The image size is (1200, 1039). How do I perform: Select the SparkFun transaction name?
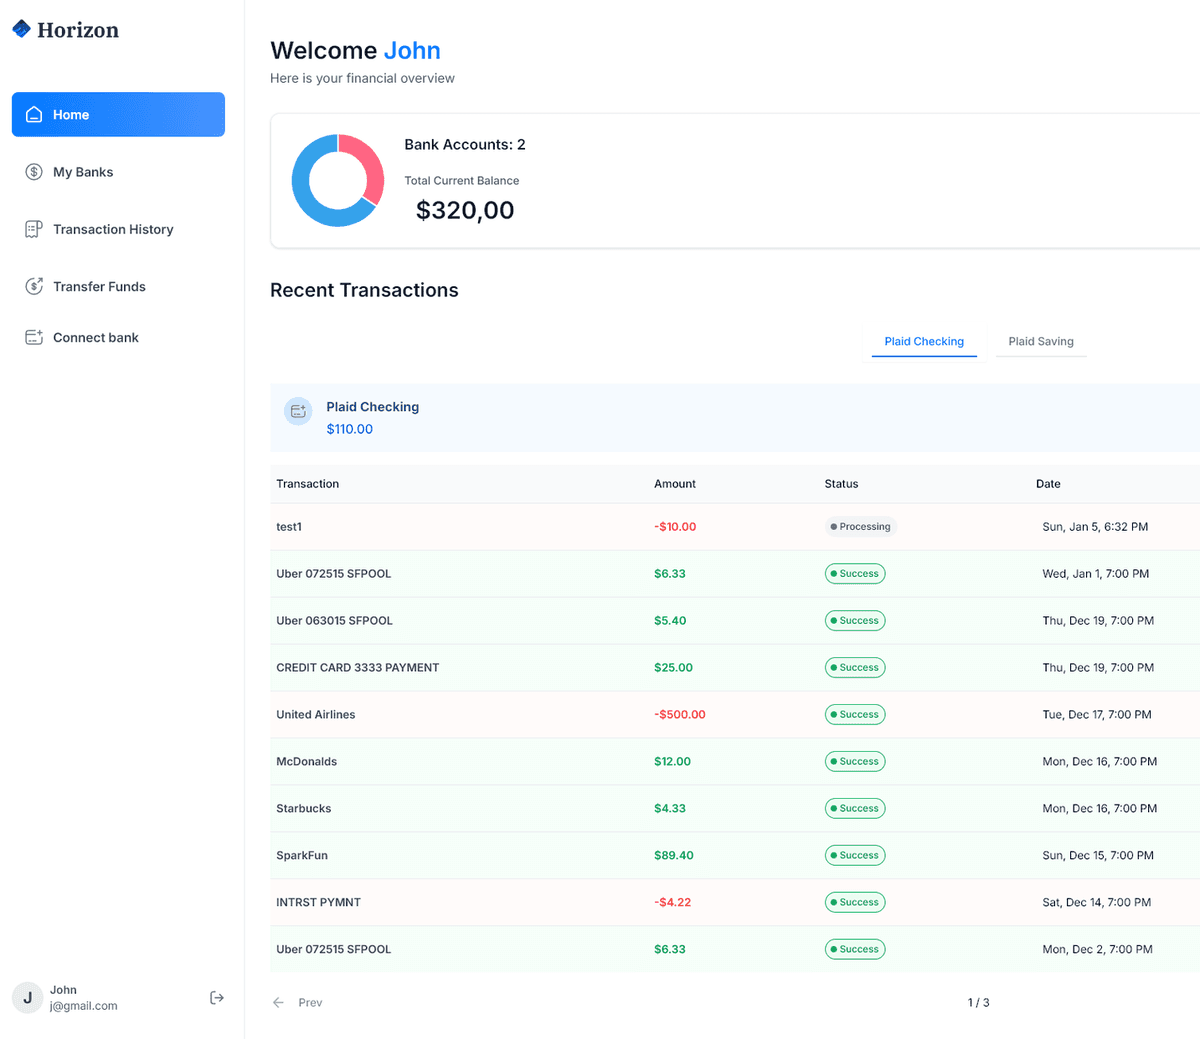[x=302, y=855]
